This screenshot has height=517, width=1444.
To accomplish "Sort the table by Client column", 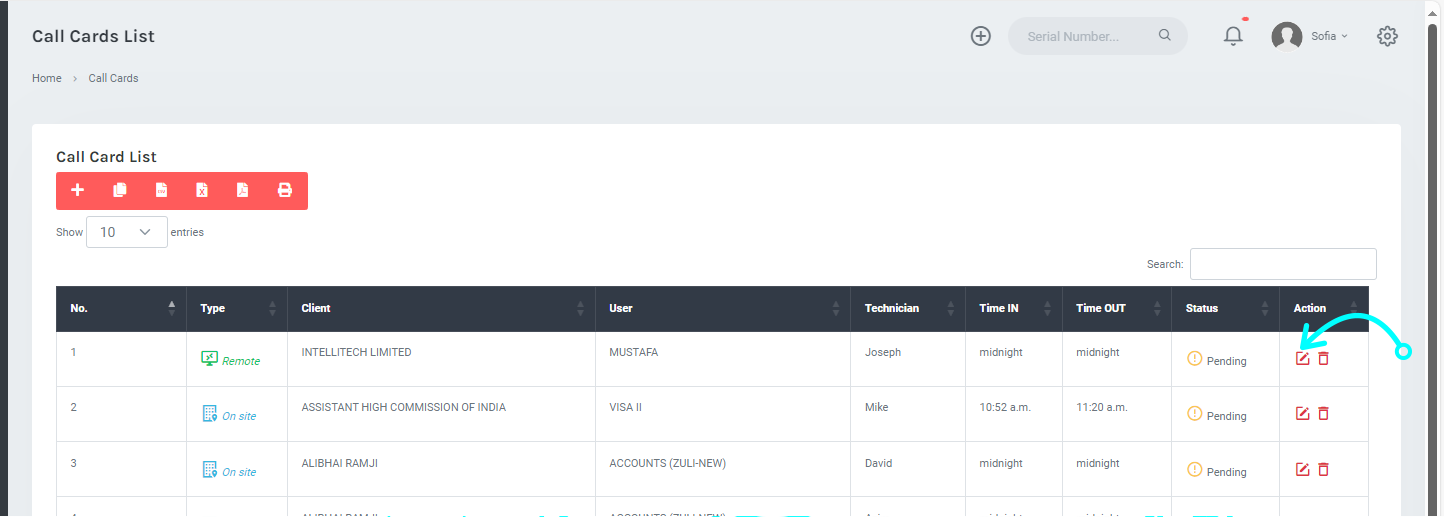I will tap(441, 309).
